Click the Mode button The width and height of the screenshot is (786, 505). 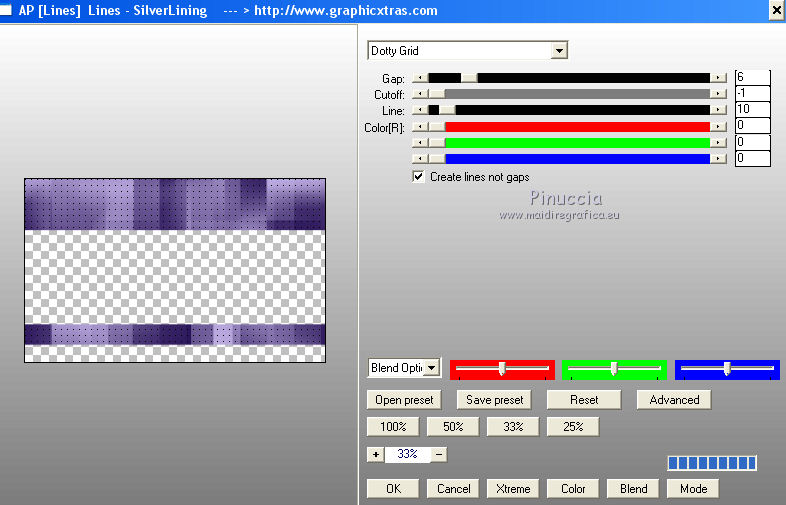click(693, 488)
